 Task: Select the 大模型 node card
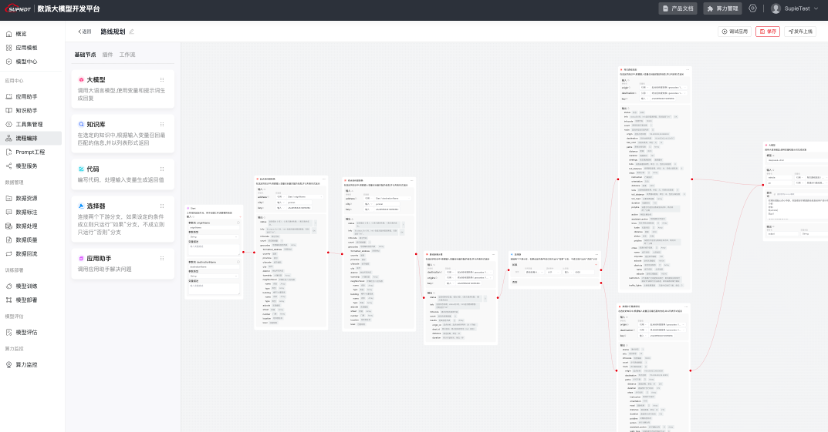[123, 89]
